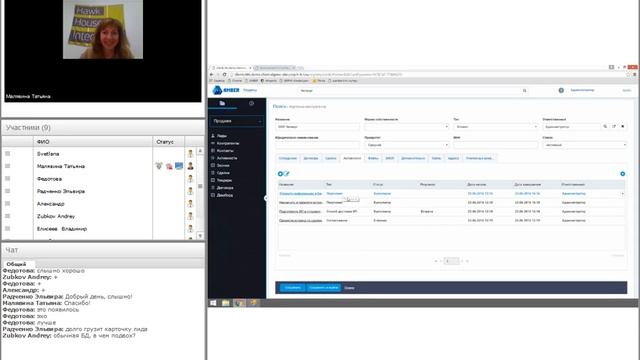Open the Статус dropdown in the form

pos(584,145)
